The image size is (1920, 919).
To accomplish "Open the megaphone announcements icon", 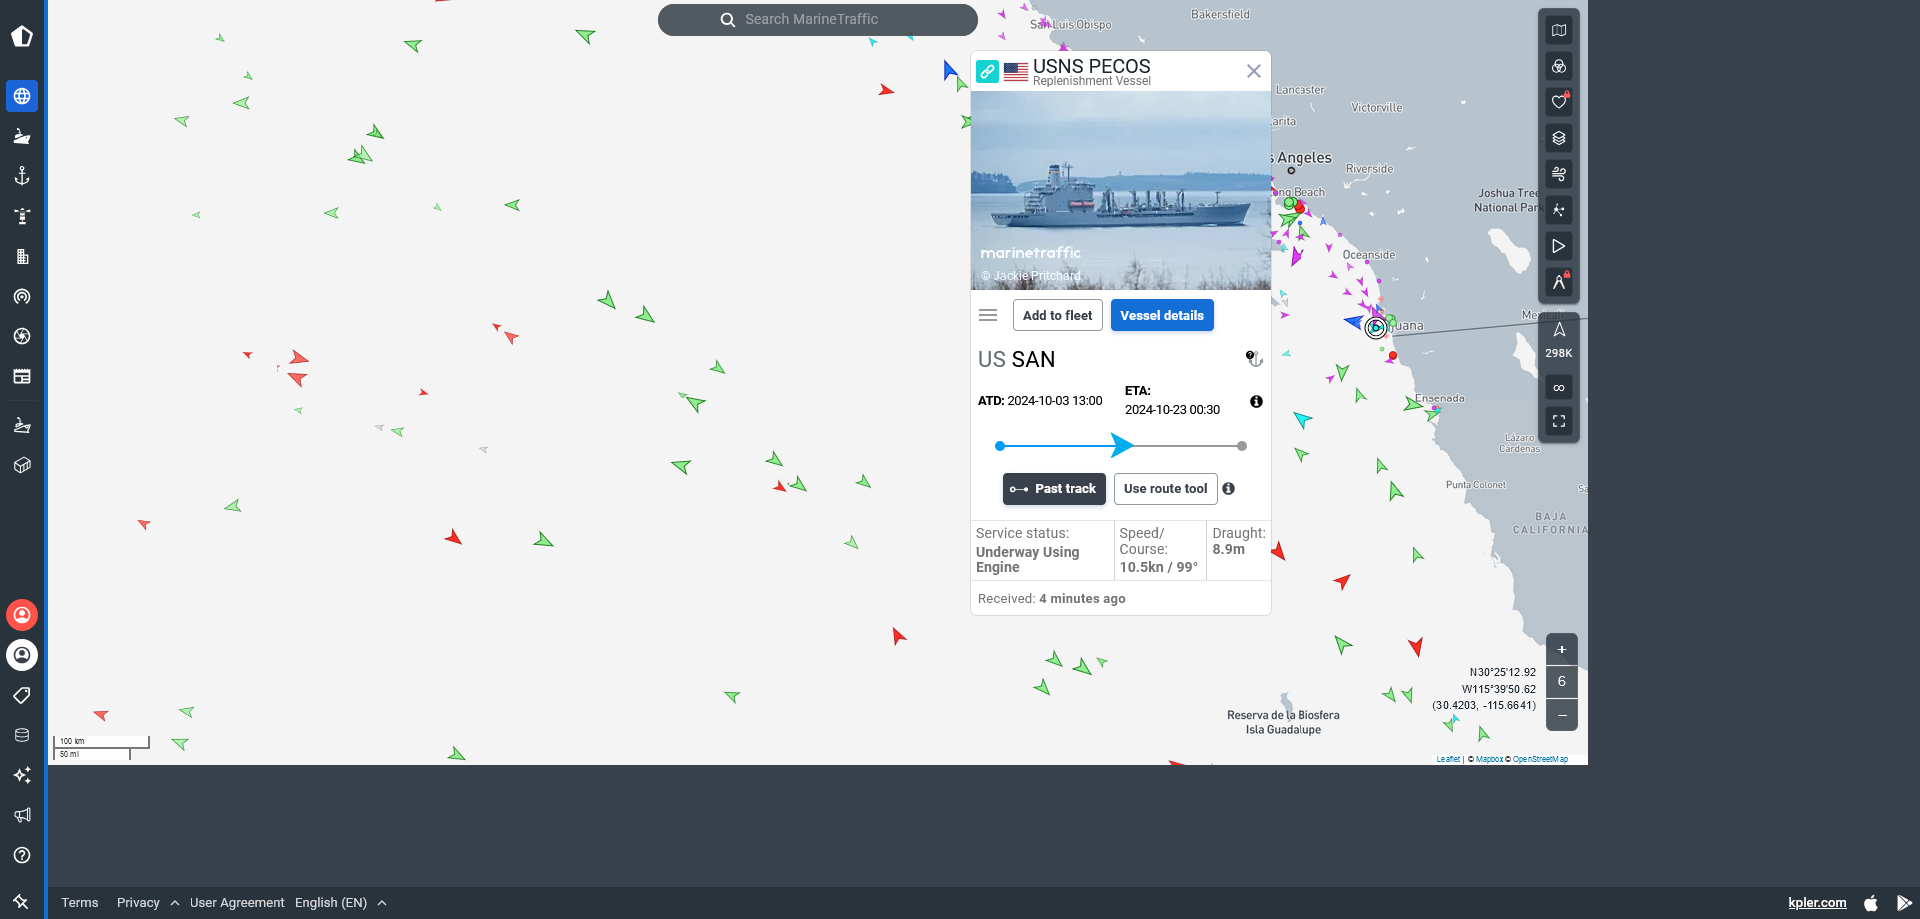I will 22,815.
